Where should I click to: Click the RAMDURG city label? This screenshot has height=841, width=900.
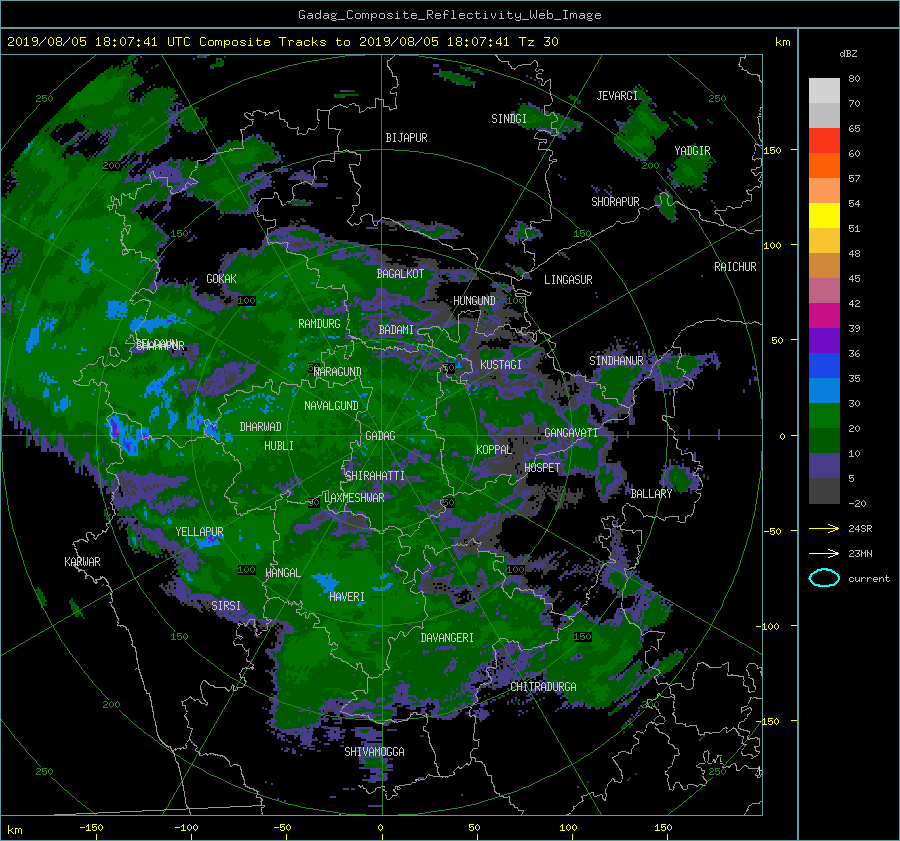tap(319, 324)
